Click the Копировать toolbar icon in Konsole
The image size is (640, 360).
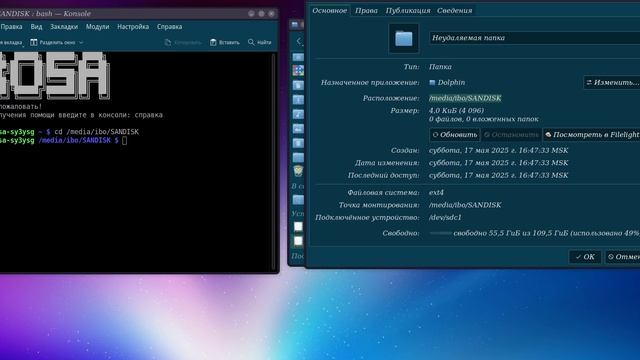point(168,42)
